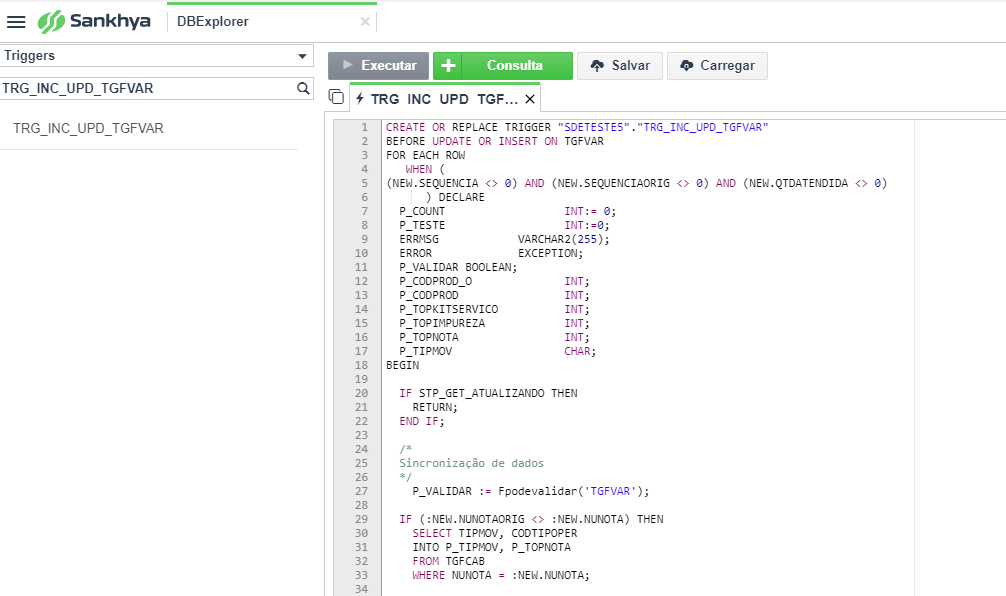Click the P_CODPROD_O variable name
The width and height of the screenshot is (1006, 596).
coord(436,282)
